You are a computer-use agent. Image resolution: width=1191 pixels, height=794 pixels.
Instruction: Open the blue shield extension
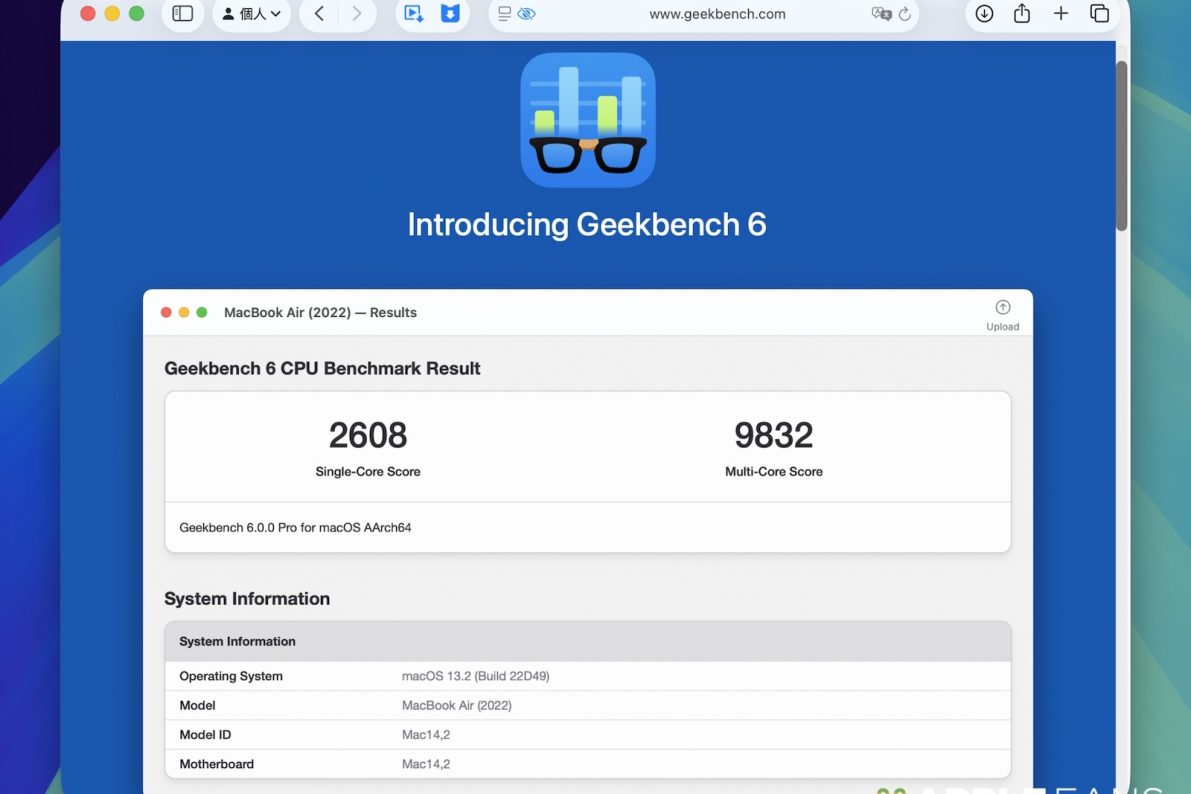point(451,14)
